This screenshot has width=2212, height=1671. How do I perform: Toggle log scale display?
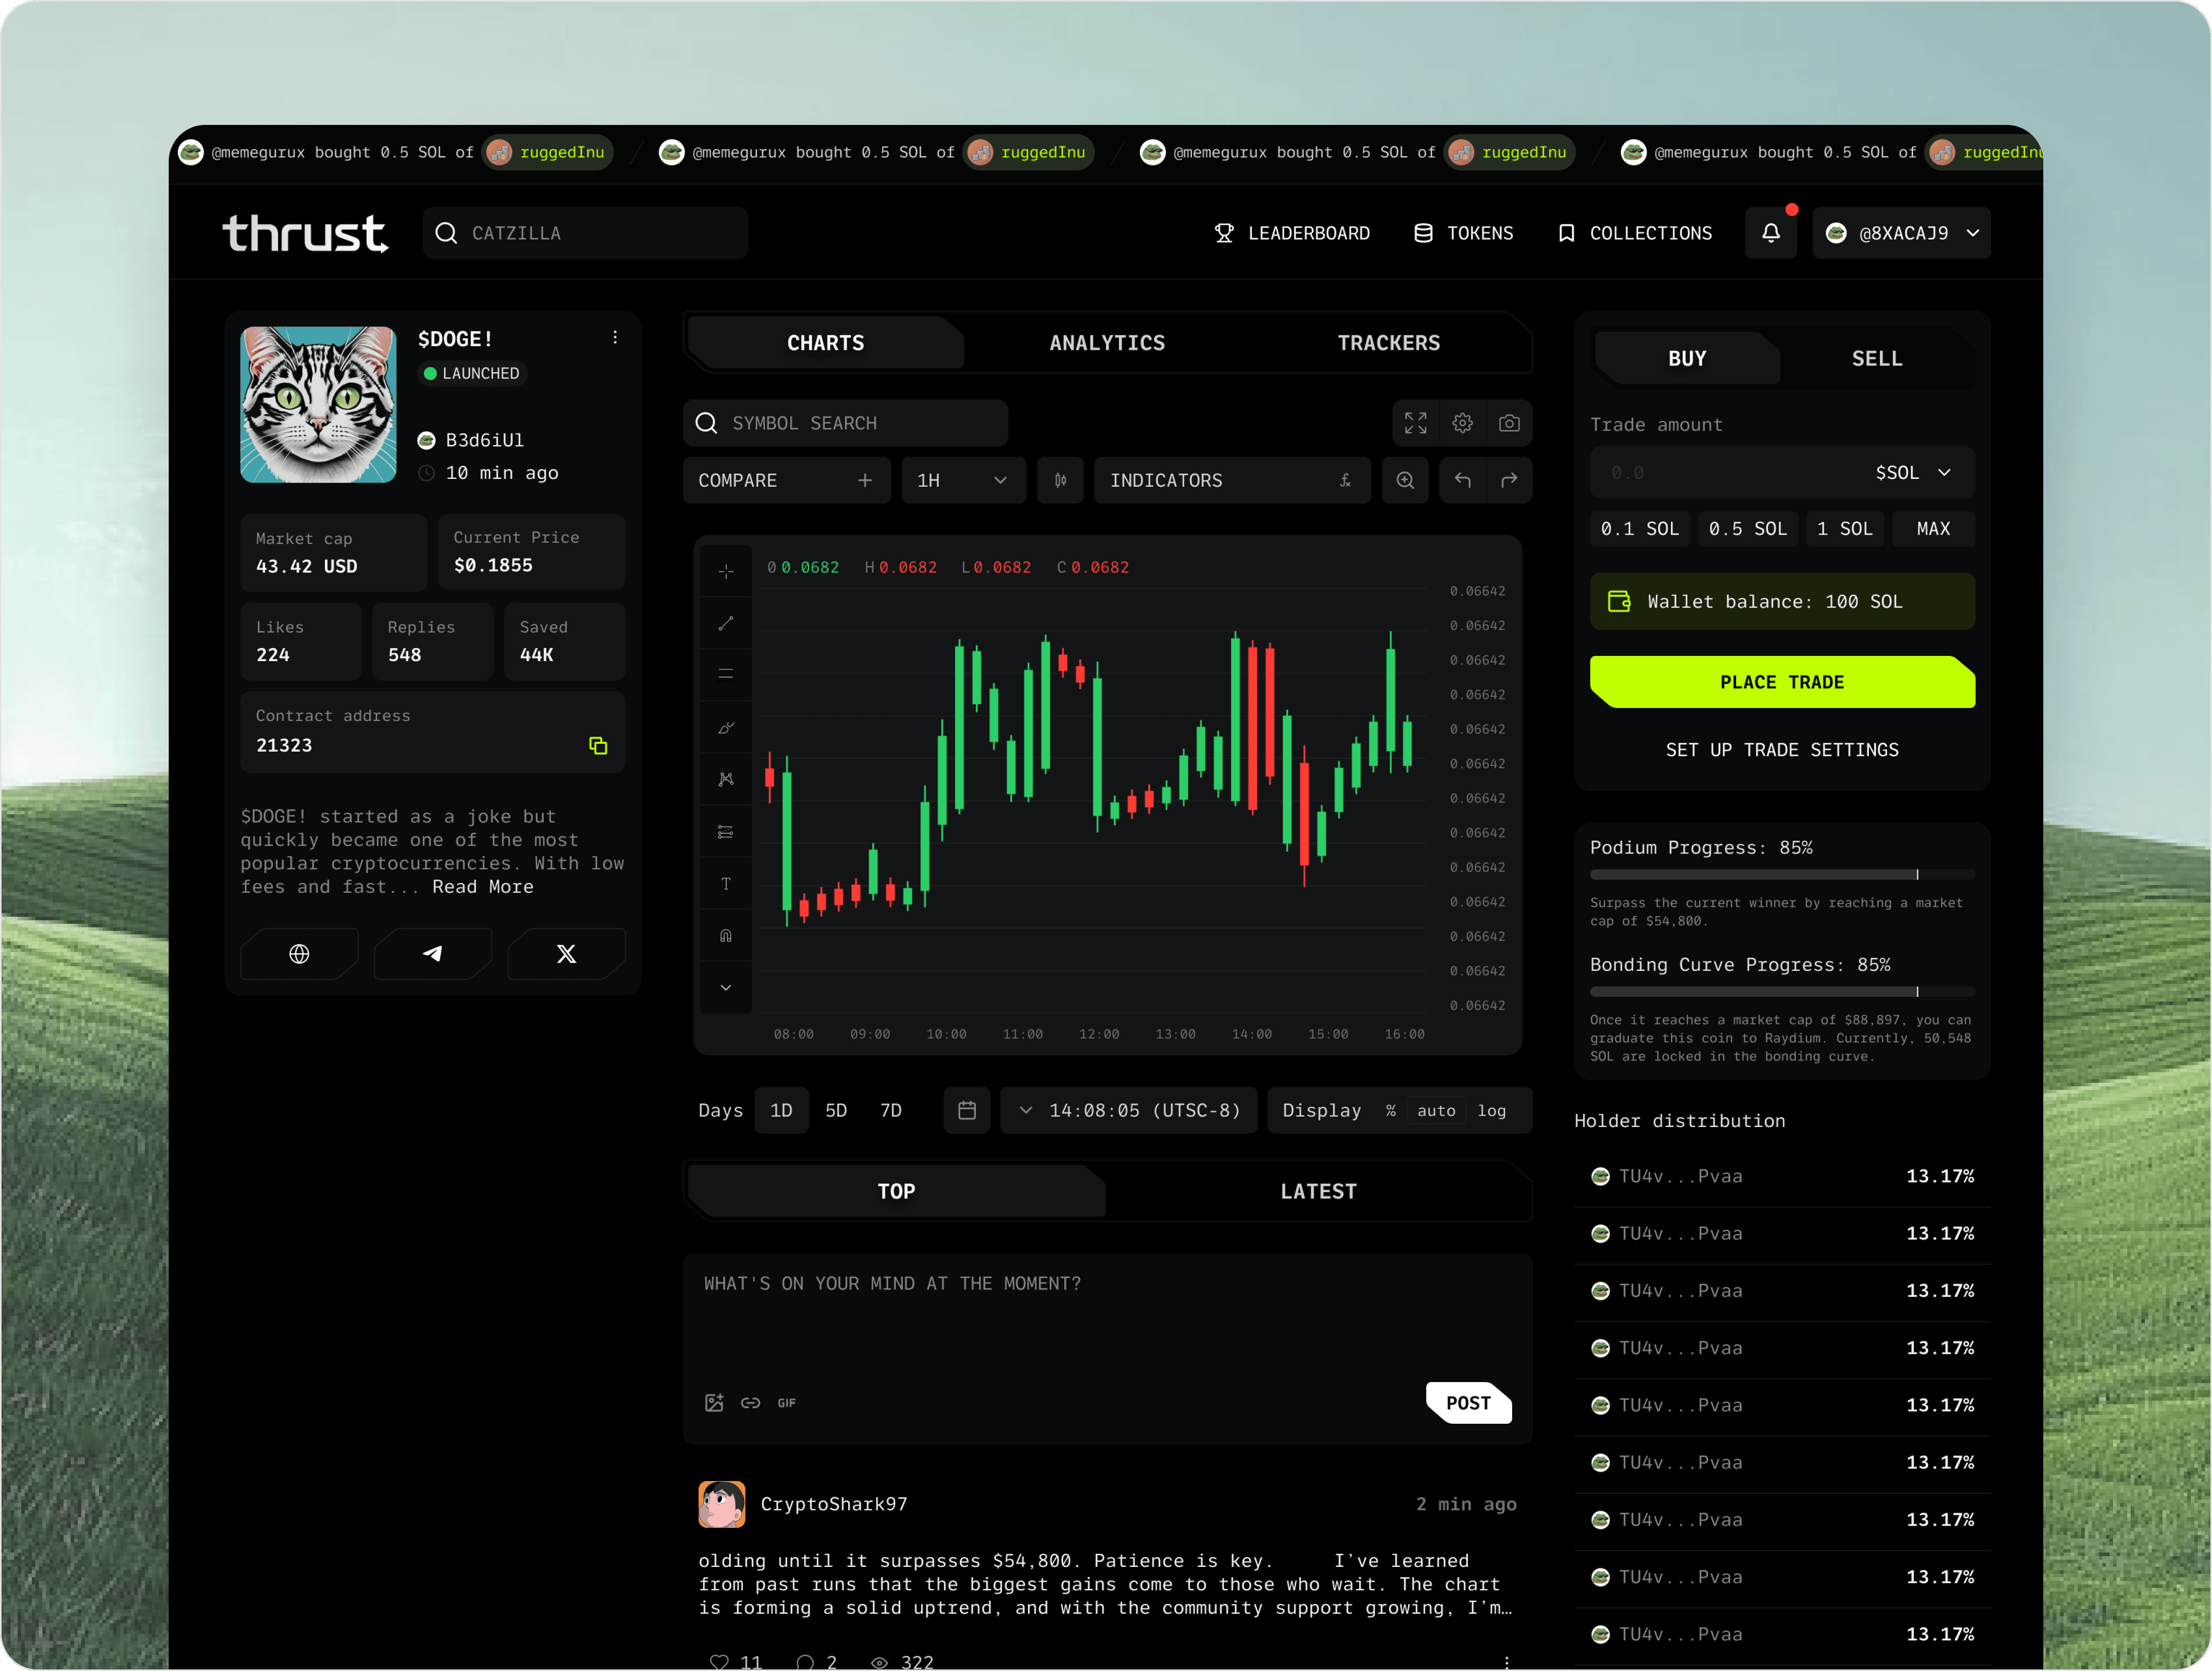point(1491,1111)
